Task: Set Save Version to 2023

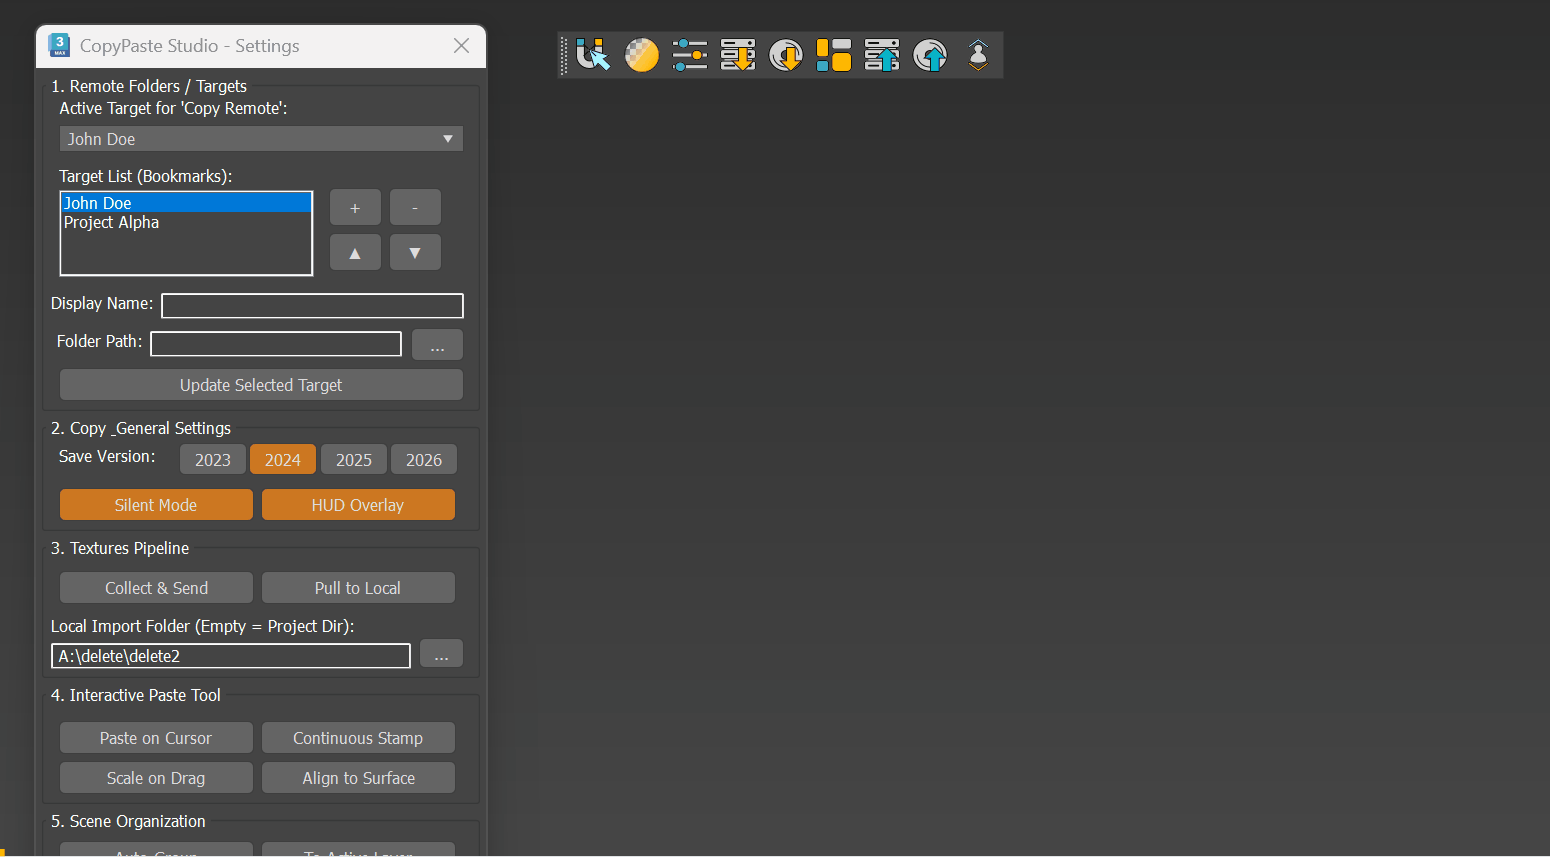Action: [213, 460]
